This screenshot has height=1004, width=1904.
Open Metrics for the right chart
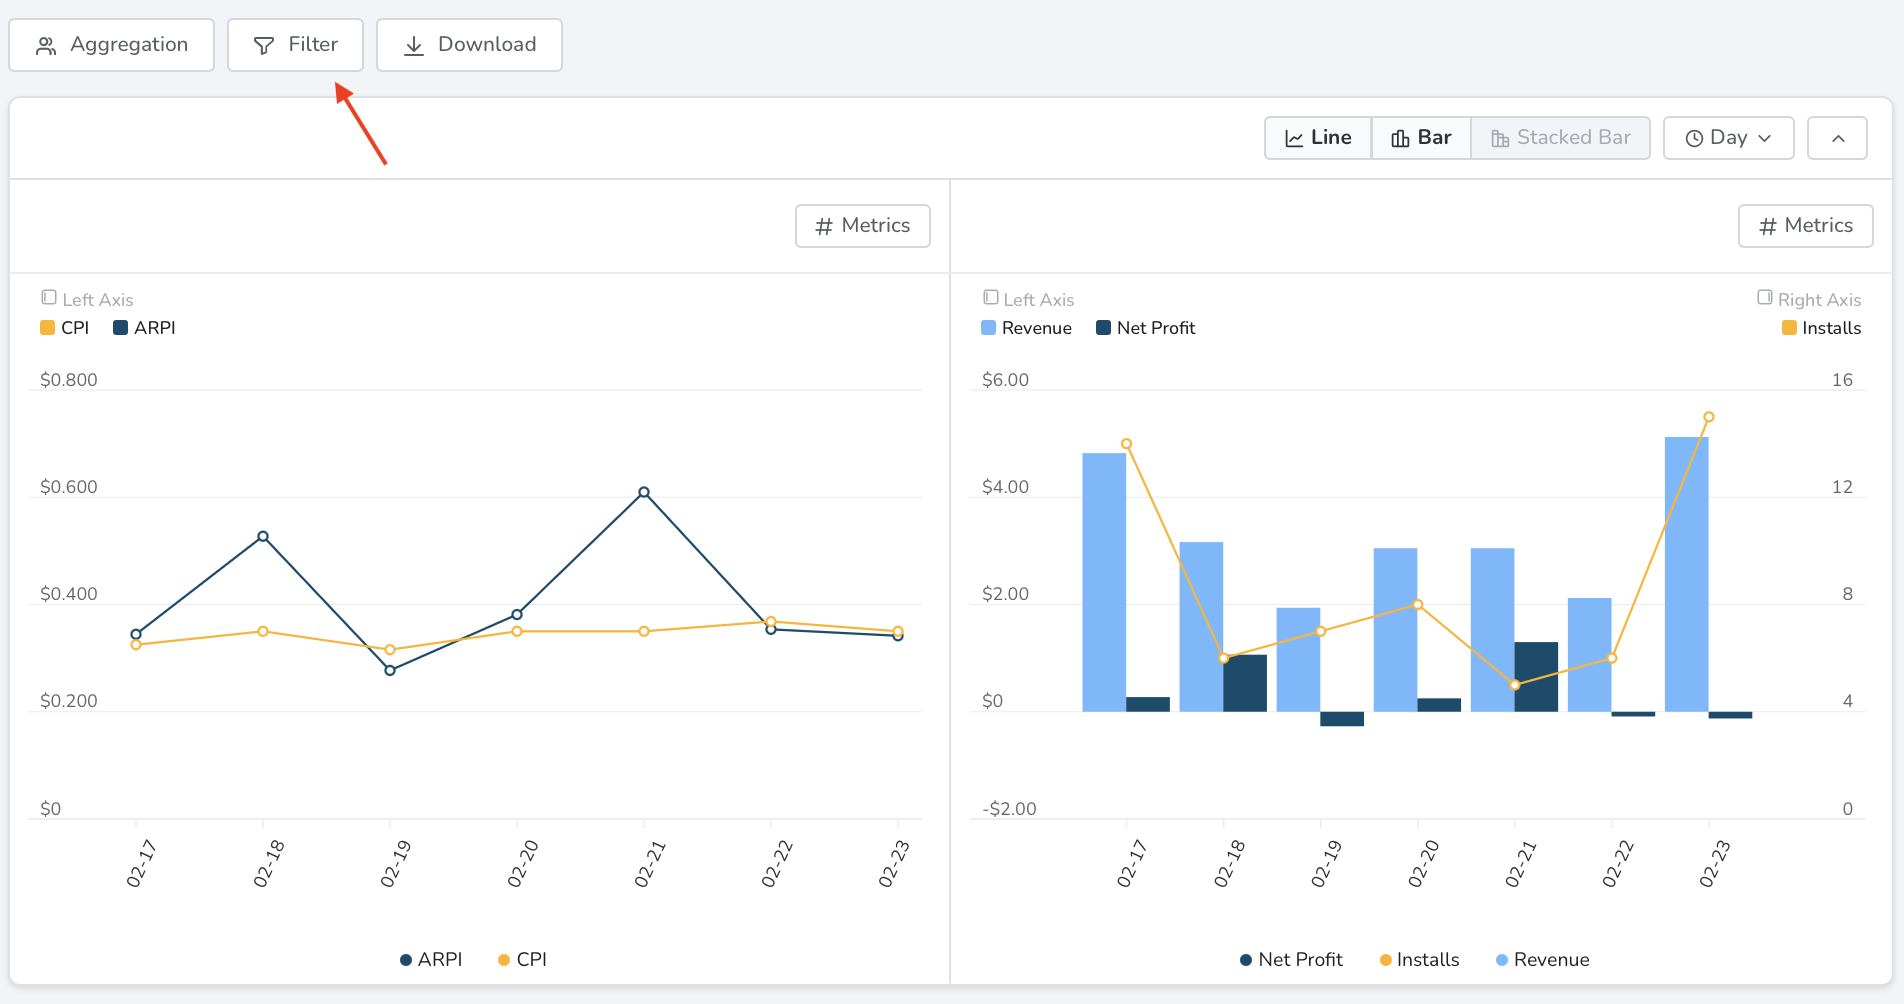pyautogui.click(x=1805, y=226)
